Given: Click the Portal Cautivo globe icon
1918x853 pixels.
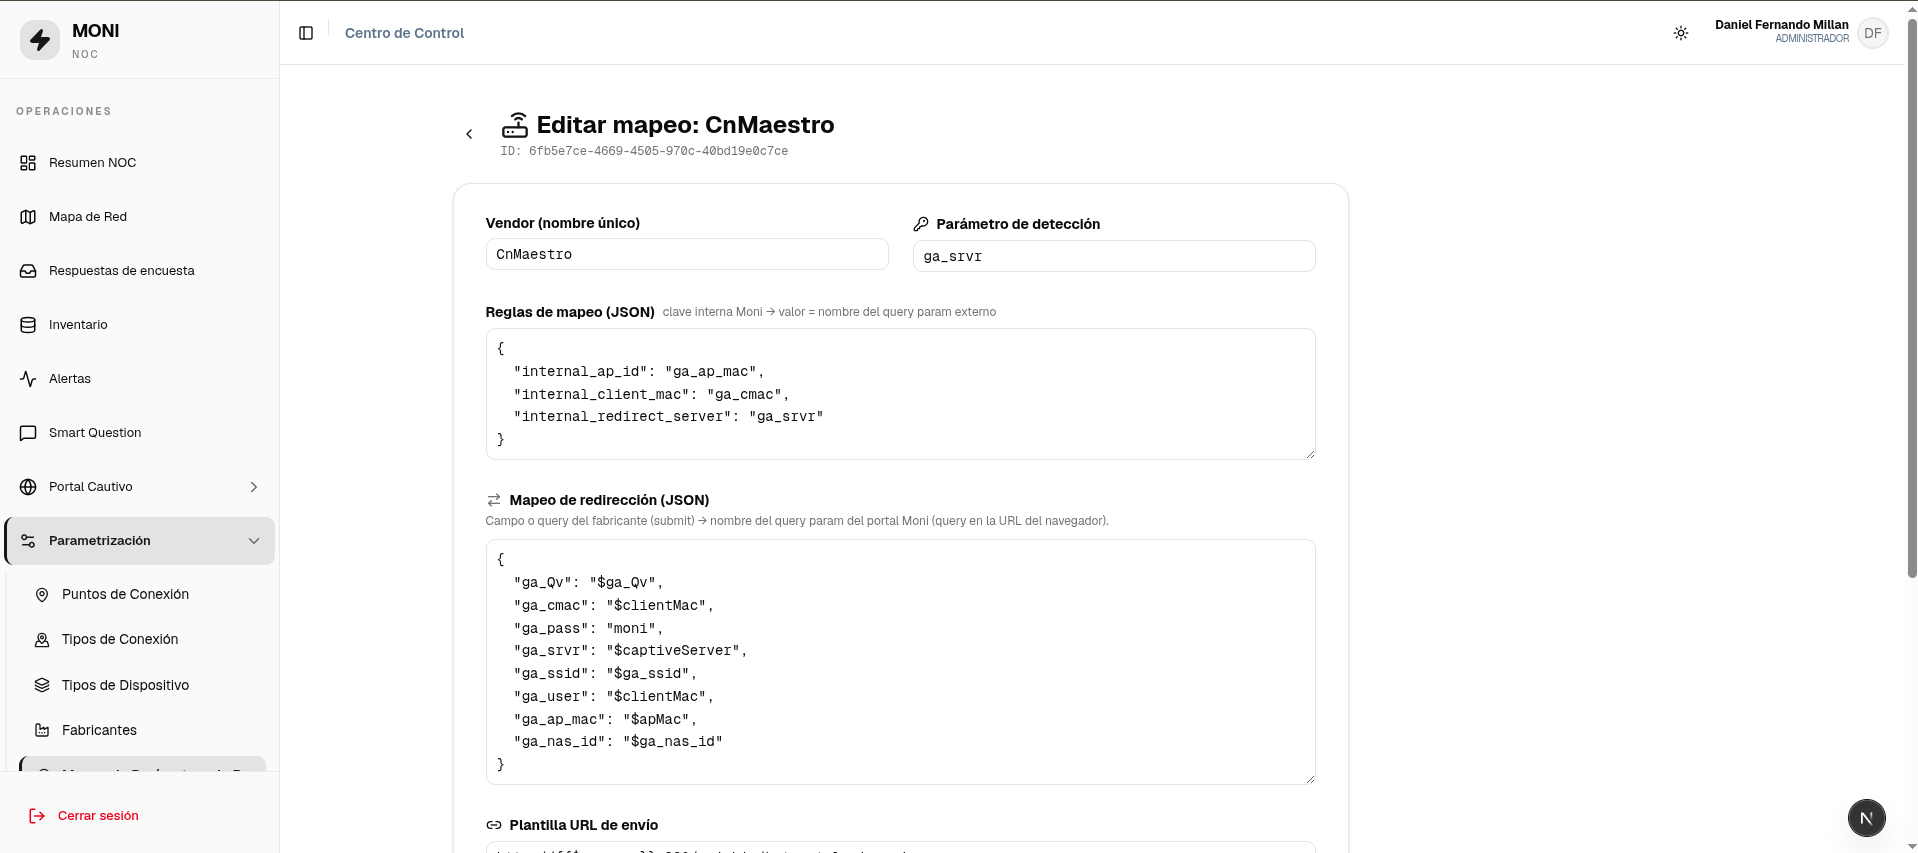Looking at the screenshot, I should pos(28,487).
